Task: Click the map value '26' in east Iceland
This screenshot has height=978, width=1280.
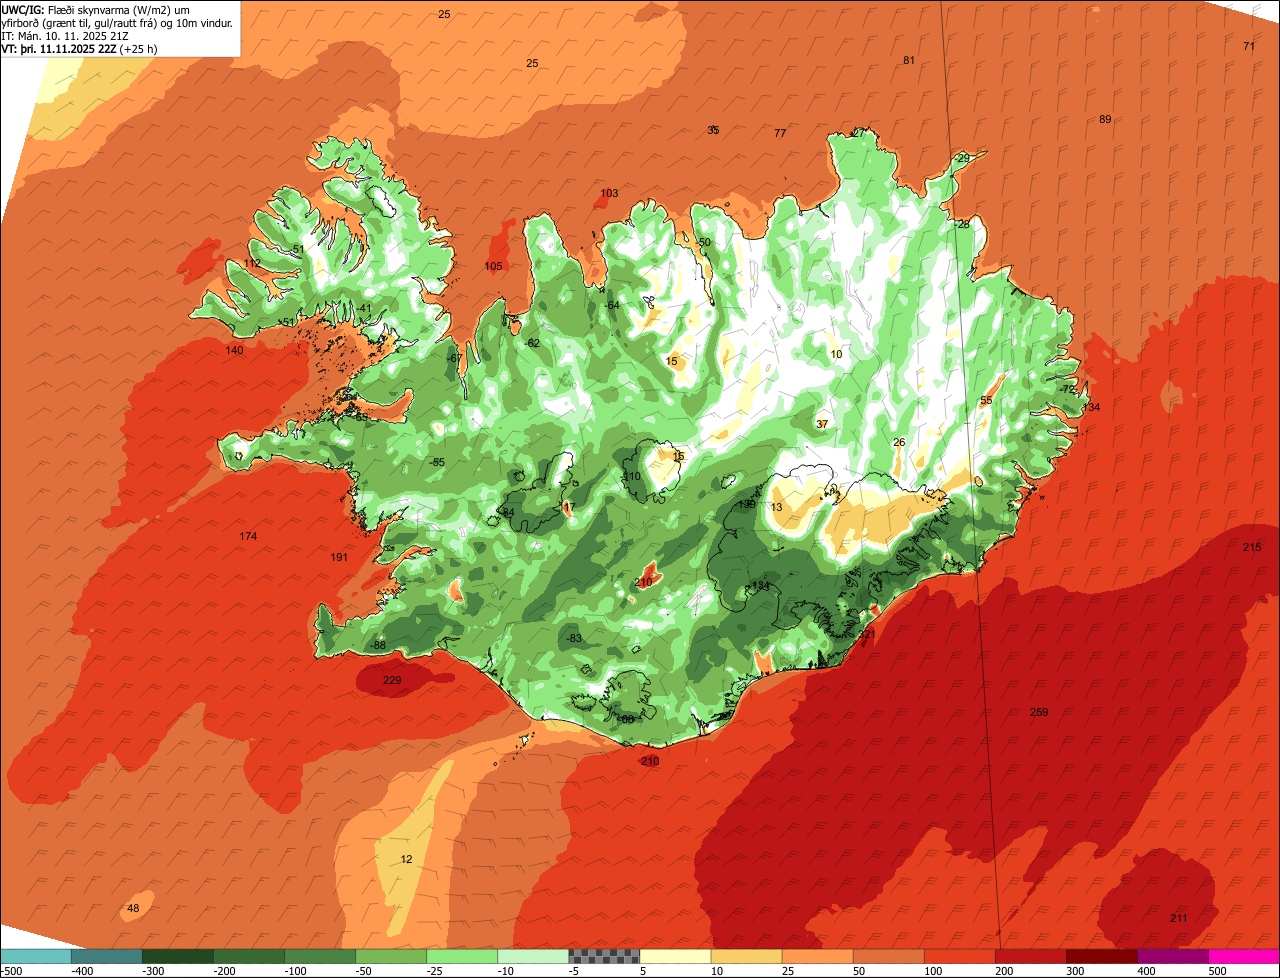Action: pos(899,442)
